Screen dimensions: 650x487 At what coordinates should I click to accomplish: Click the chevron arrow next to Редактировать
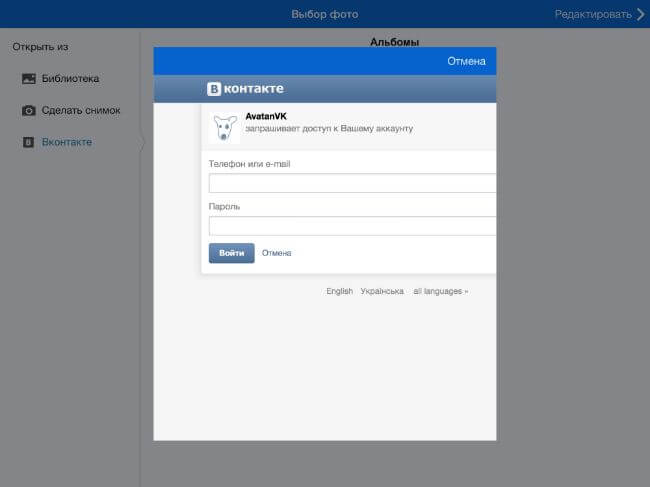[641, 14]
